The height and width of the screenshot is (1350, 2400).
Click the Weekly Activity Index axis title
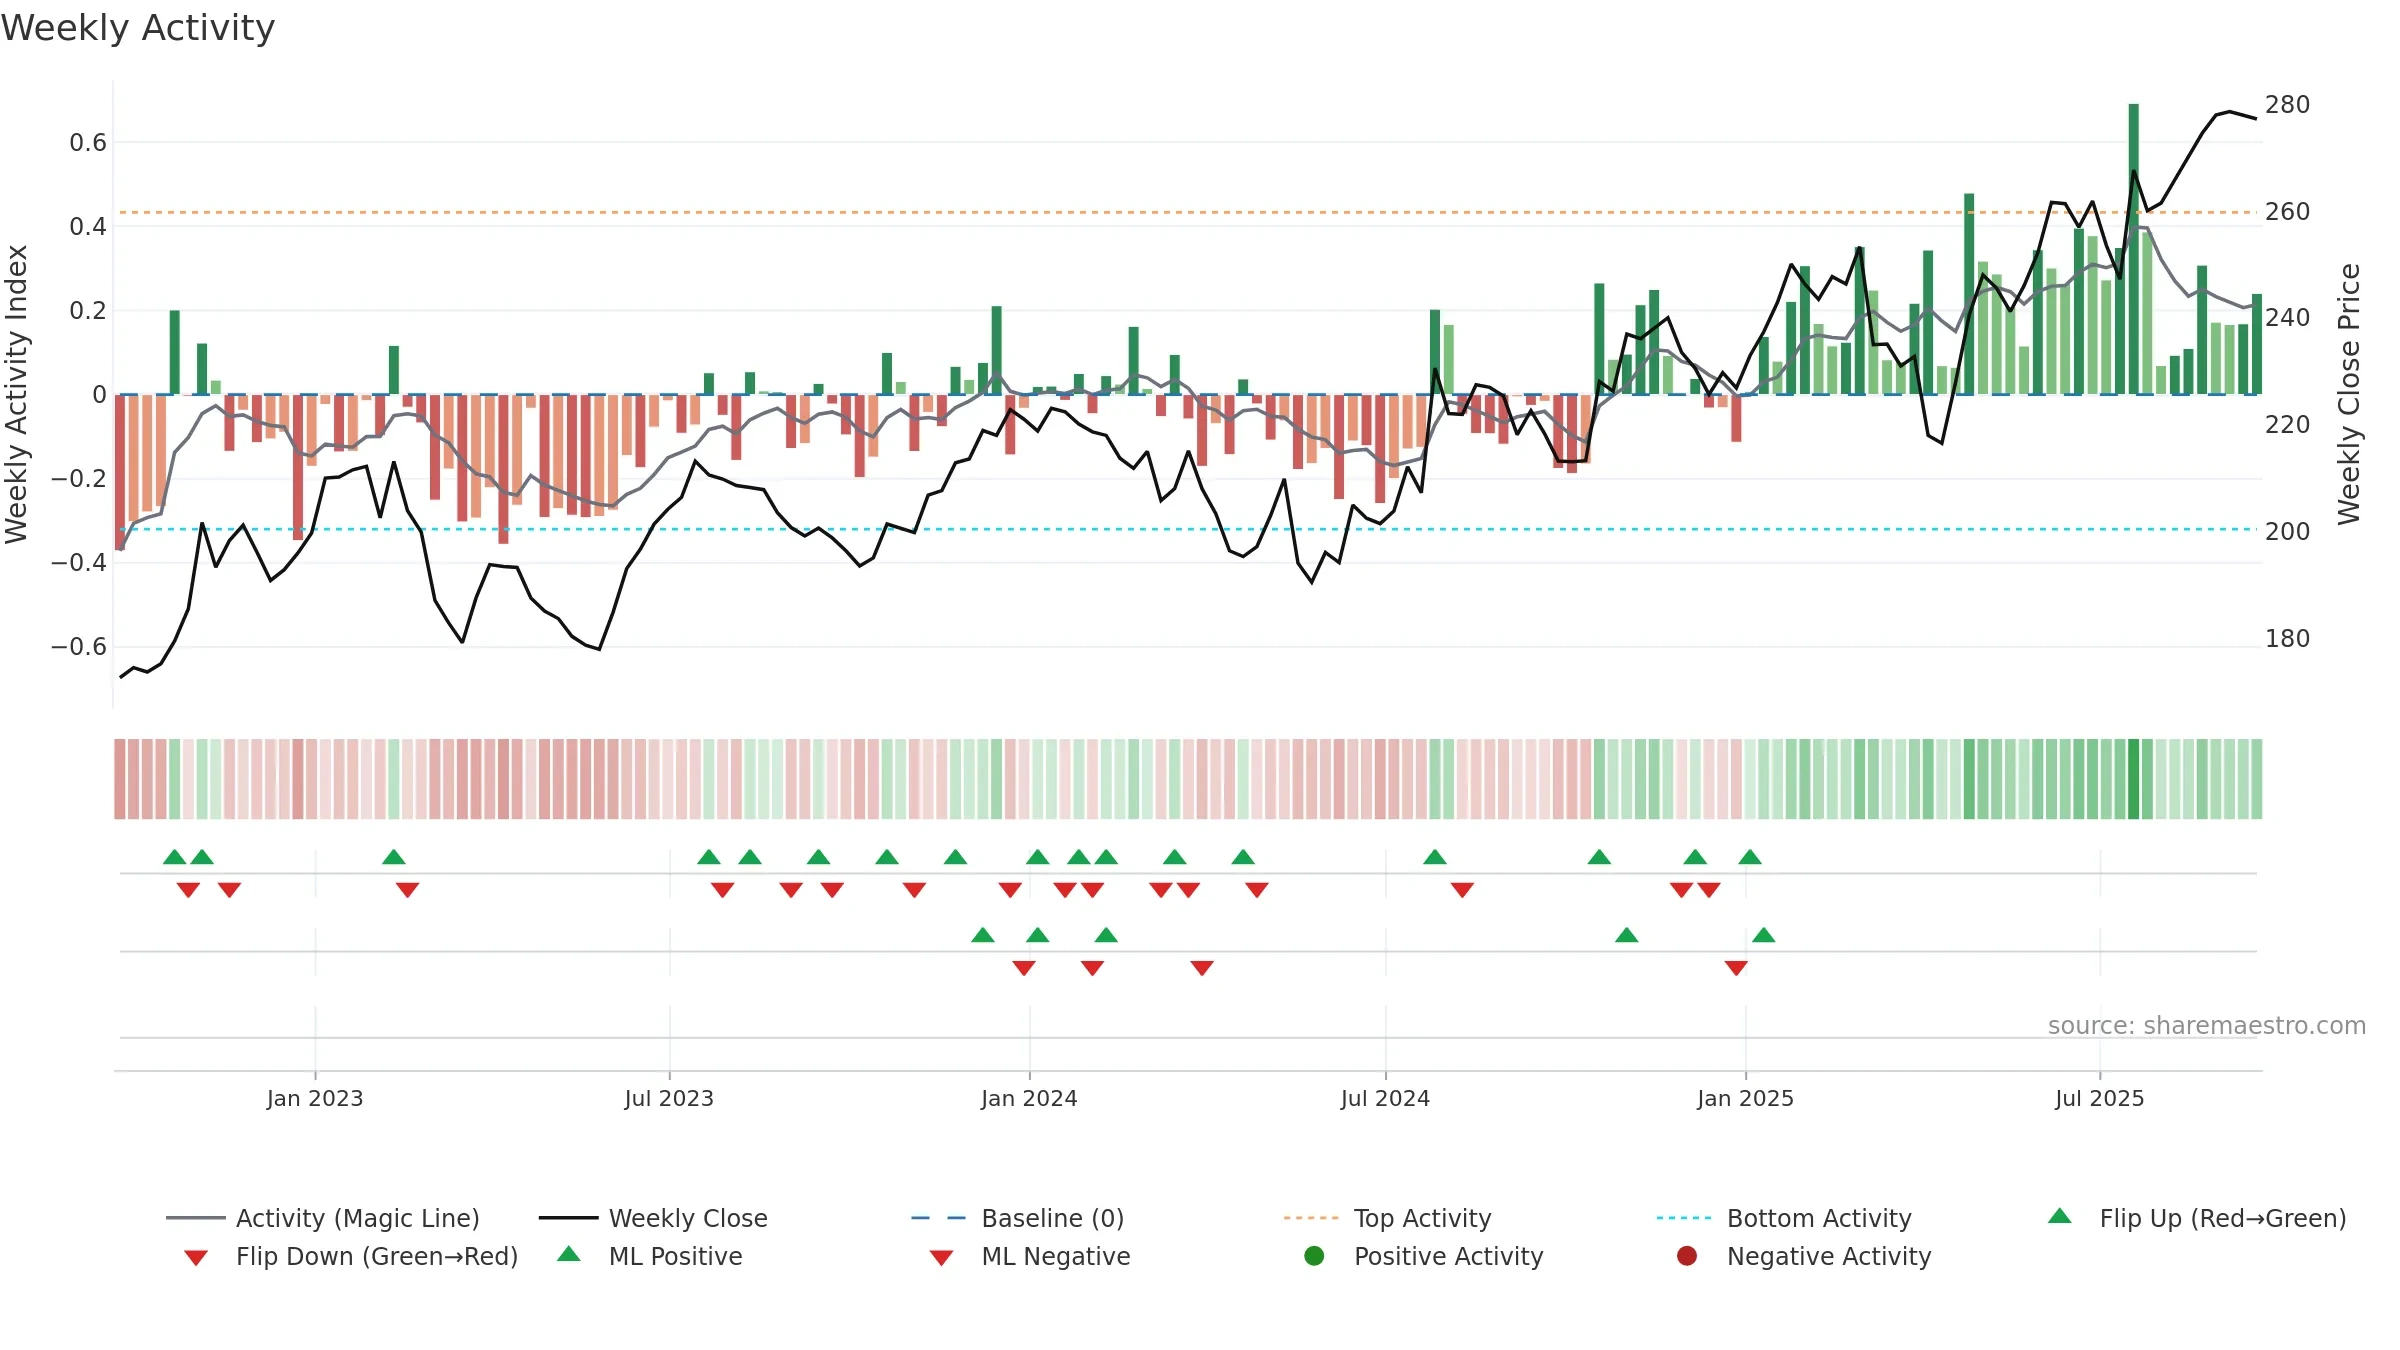coord(16,394)
